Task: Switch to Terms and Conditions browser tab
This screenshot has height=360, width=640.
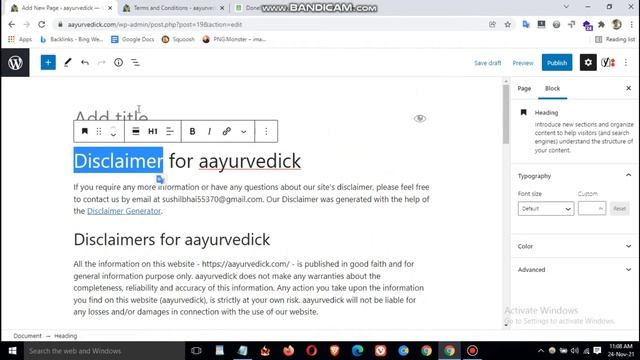Action: [x=173, y=8]
